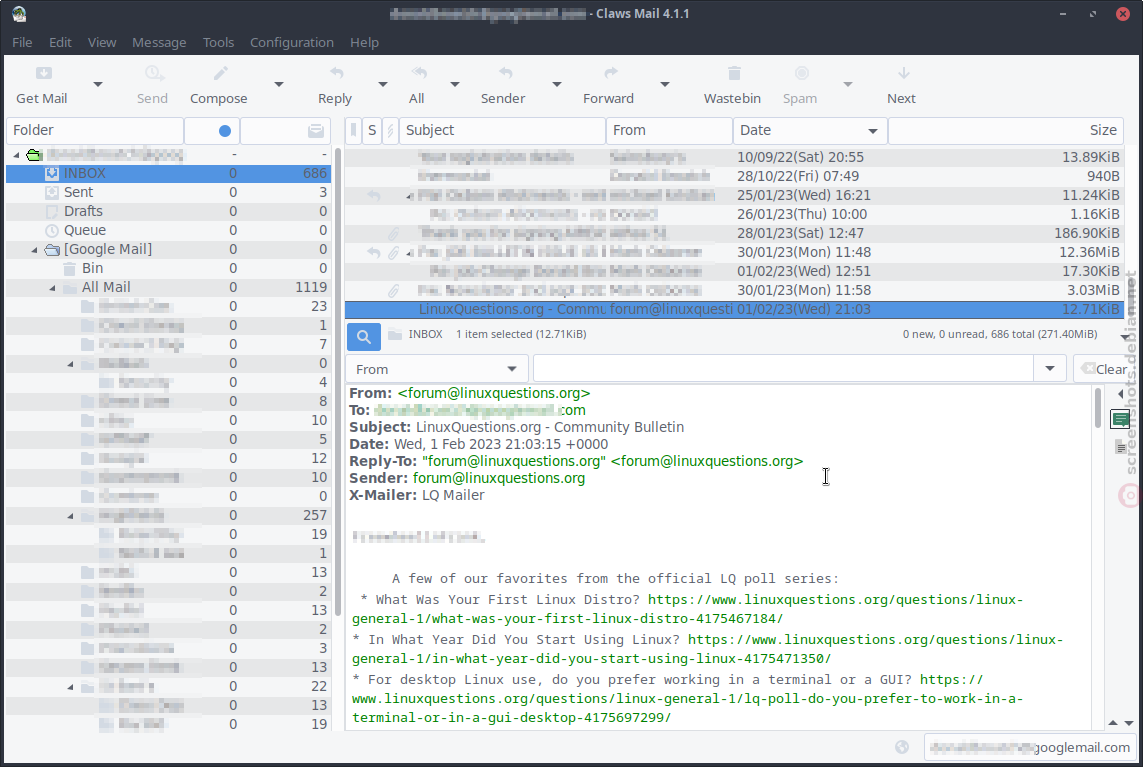Viewport: 1143px width, 767px height.
Task: Click the mark column header icon
Action: (x=354, y=131)
